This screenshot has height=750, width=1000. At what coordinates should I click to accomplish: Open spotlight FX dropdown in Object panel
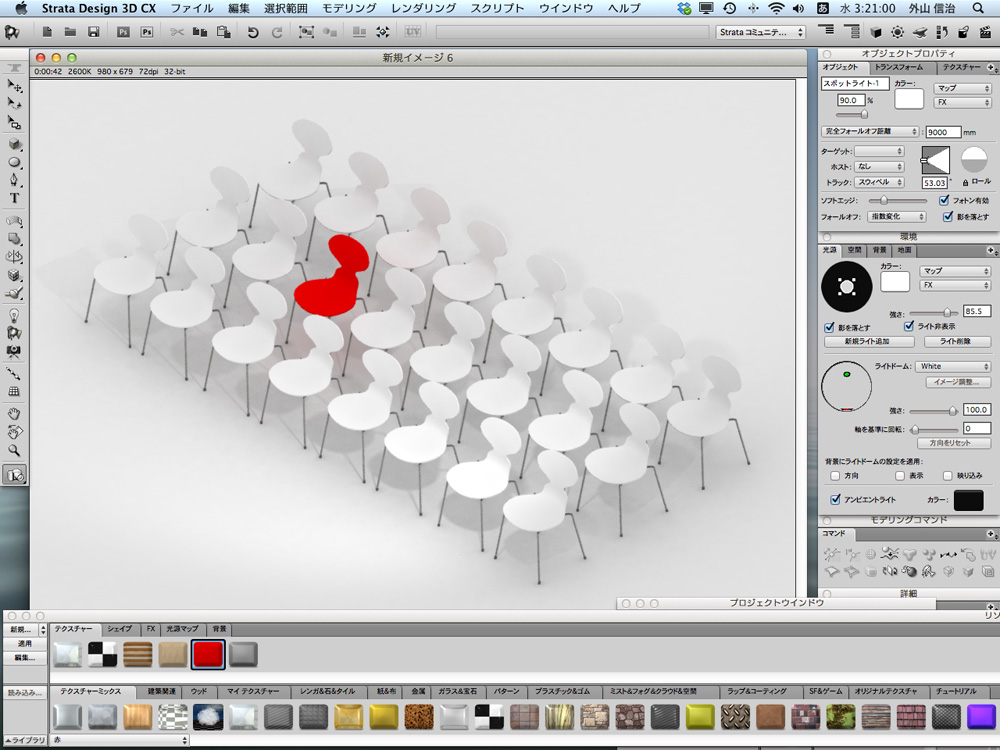(962, 102)
